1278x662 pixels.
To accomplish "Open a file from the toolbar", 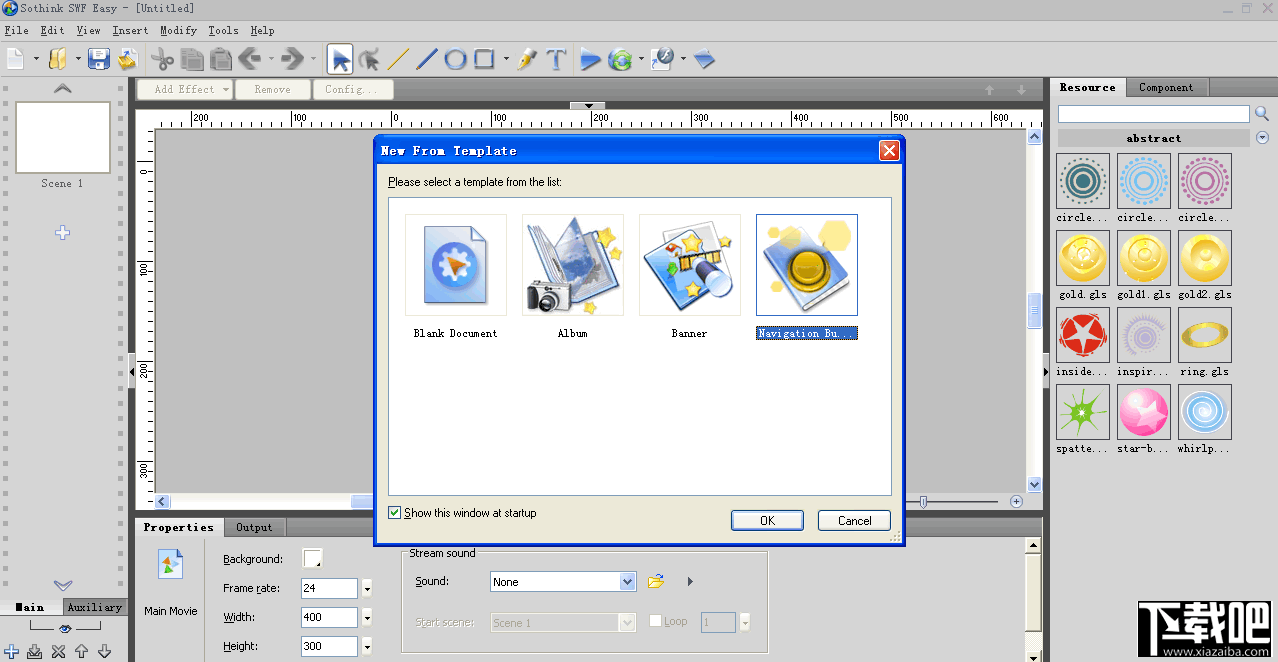I will (x=58, y=59).
